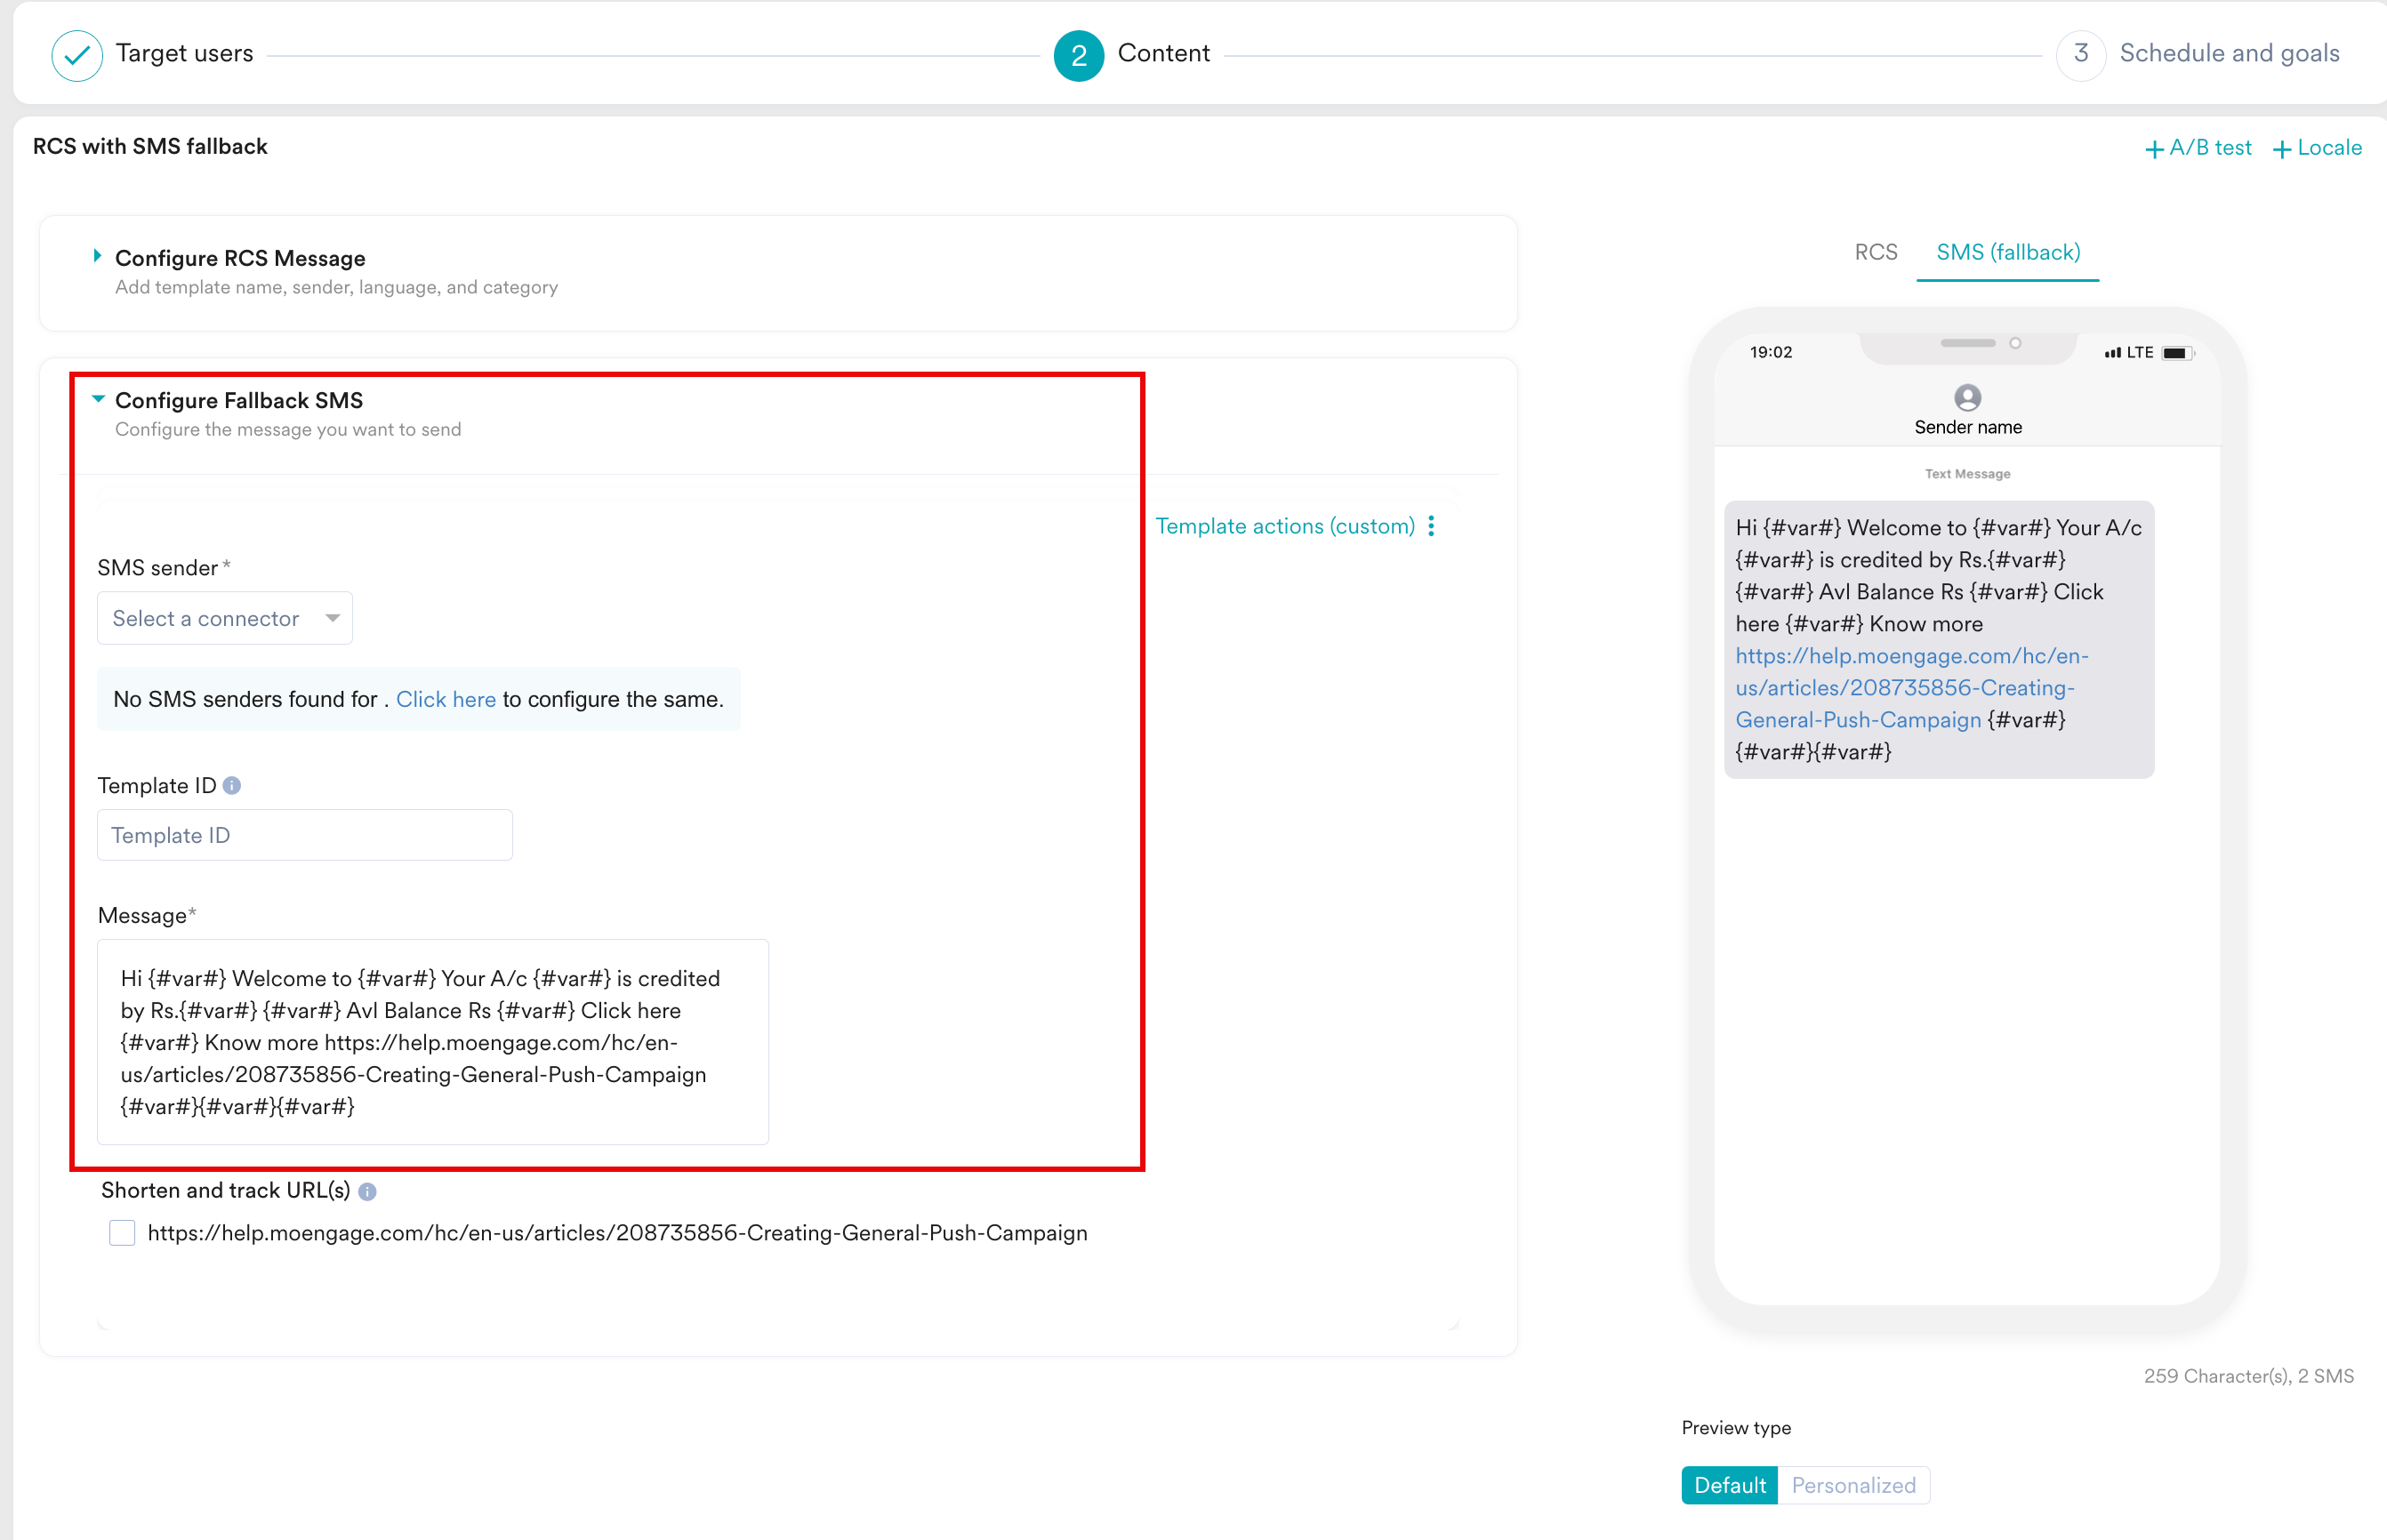This screenshot has width=2387, height=1540.
Task: Click the Sender name avatar icon
Action: tap(1967, 398)
